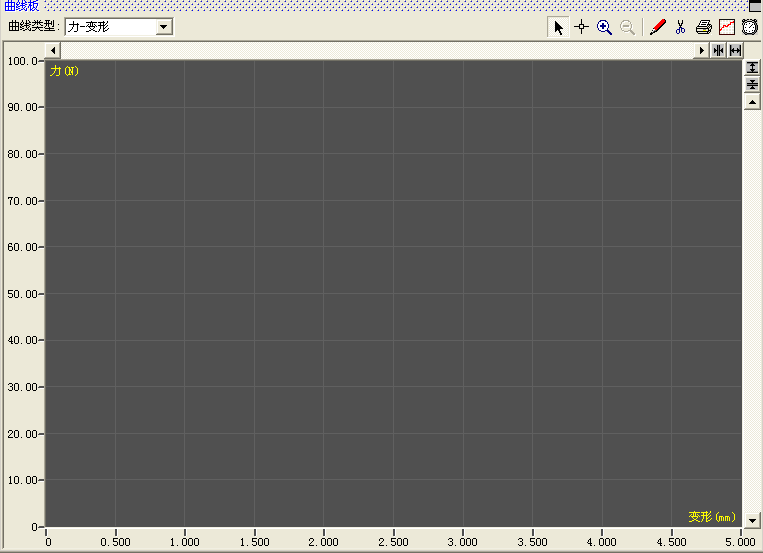The image size is (763, 553).
Task: Click the greyed zoom out magnifier
Action: [627, 27]
